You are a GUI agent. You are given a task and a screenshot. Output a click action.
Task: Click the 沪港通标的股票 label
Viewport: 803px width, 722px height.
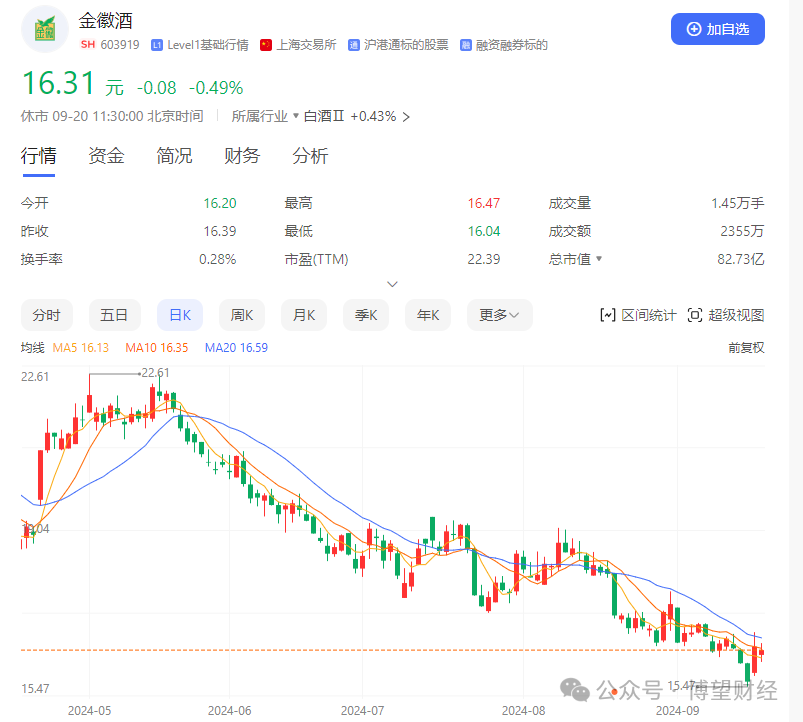point(406,45)
